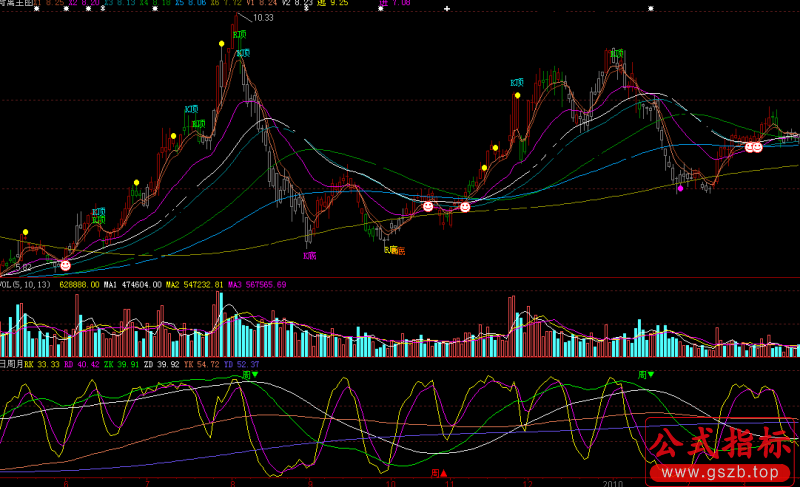Click the magenta MA3 volume average value
The height and width of the screenshot is (487, 800).
[x=257, y=285]
